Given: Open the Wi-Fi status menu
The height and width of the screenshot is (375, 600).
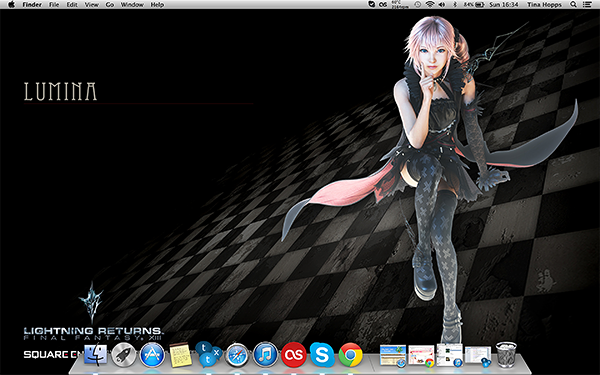Looking at the screenshot, I should pos(430,5).
